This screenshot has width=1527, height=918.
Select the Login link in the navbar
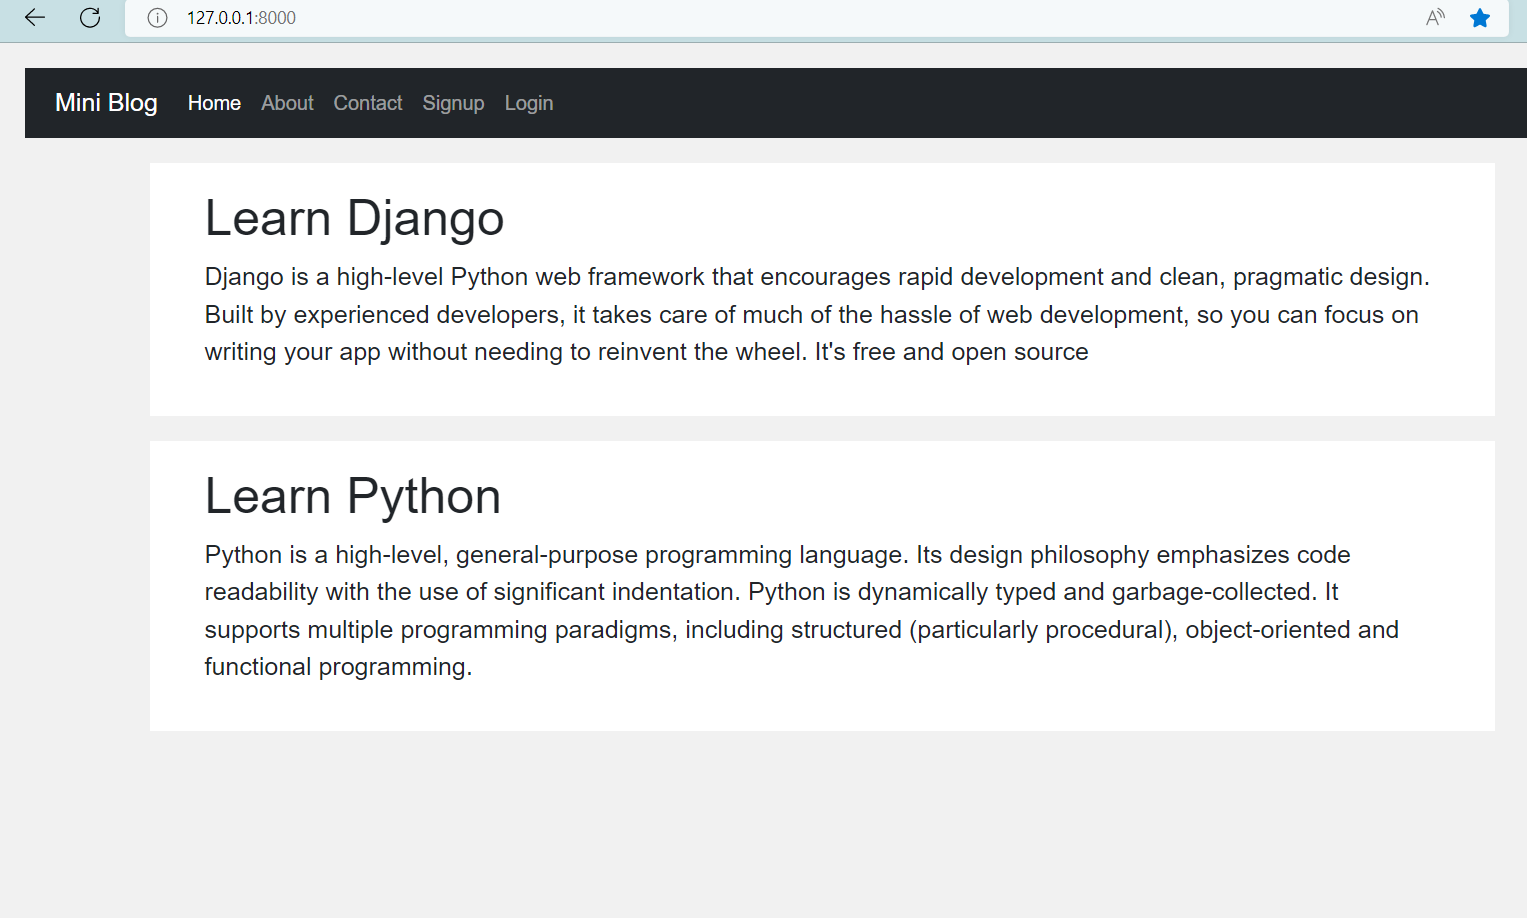(529, 103)
